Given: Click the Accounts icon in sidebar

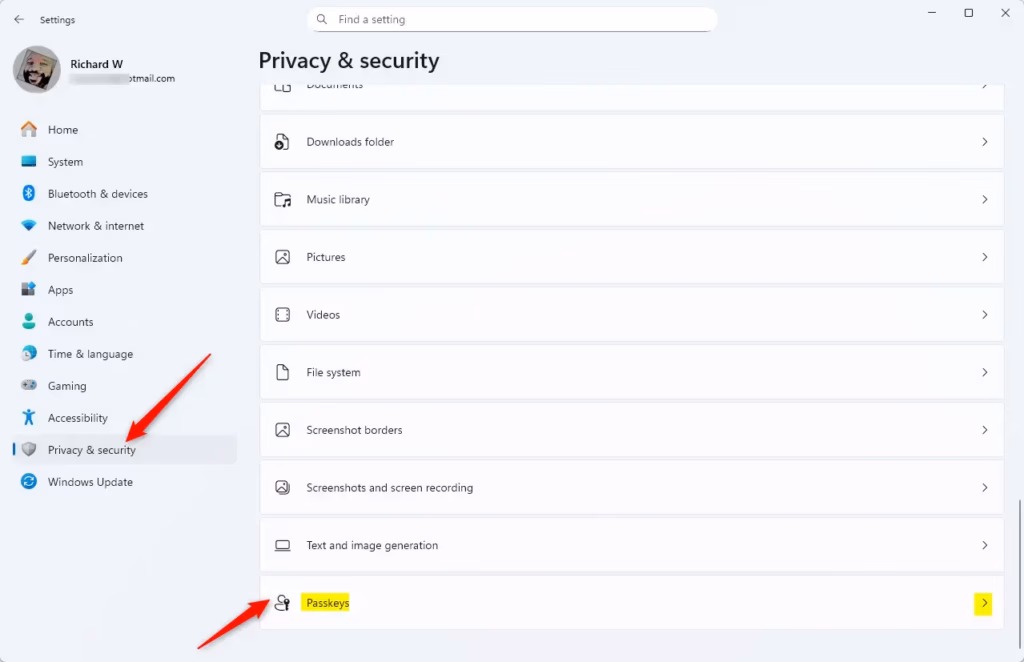Looking at the screenshot, I should click(31, 321).
